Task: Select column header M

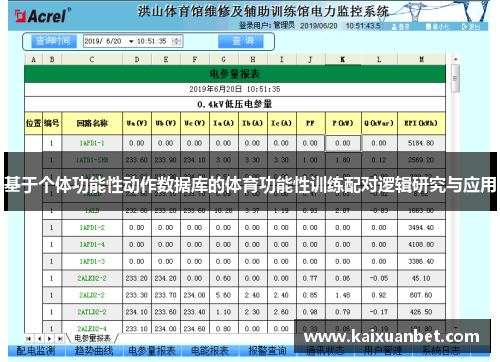Action: (x=421, y=60)
